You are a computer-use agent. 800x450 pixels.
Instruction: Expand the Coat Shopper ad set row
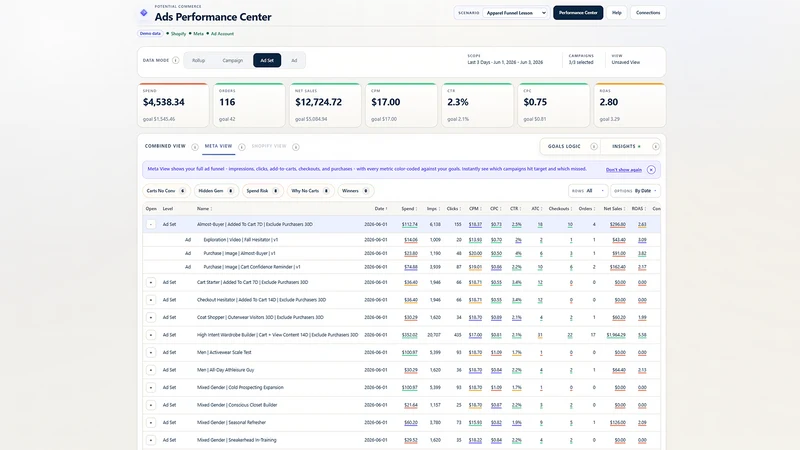click(151, 317)
